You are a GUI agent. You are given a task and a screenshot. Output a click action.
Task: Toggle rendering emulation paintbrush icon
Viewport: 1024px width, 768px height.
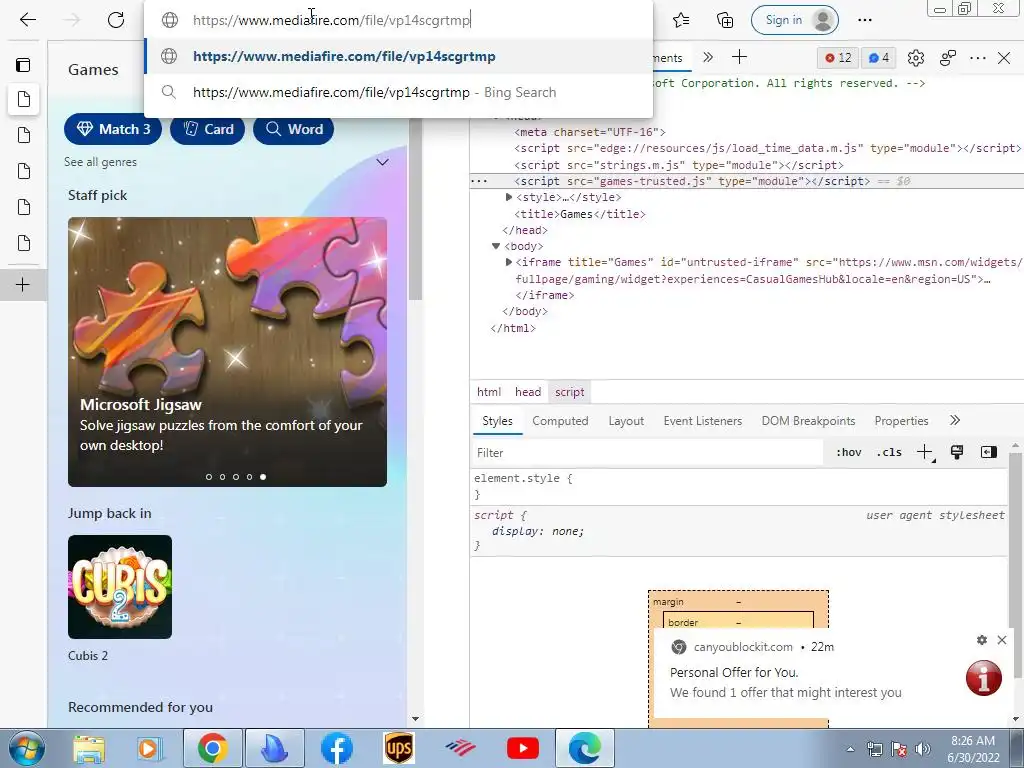tap(957, 452)
